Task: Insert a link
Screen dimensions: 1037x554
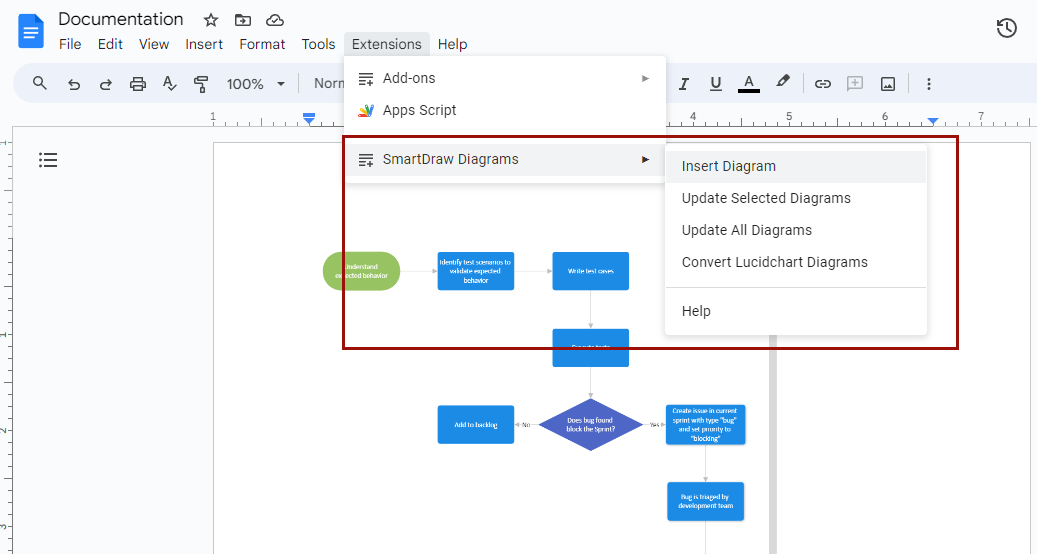Action: [823, 84]
